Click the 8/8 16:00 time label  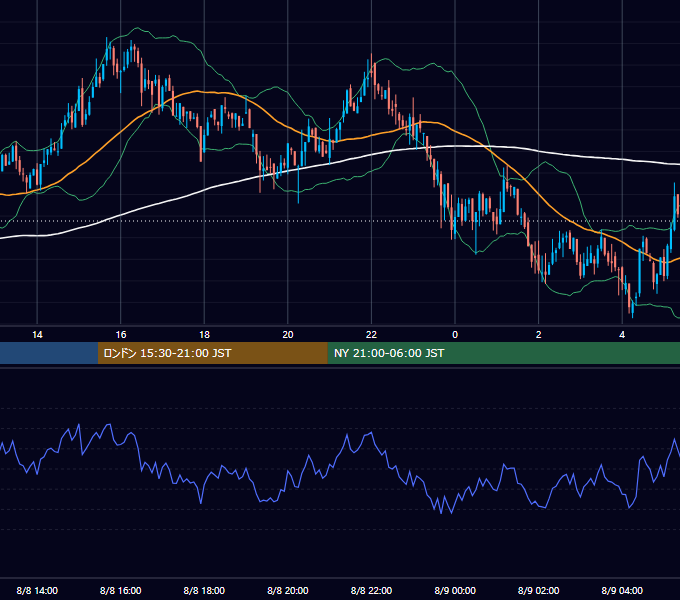pos(121,590)
